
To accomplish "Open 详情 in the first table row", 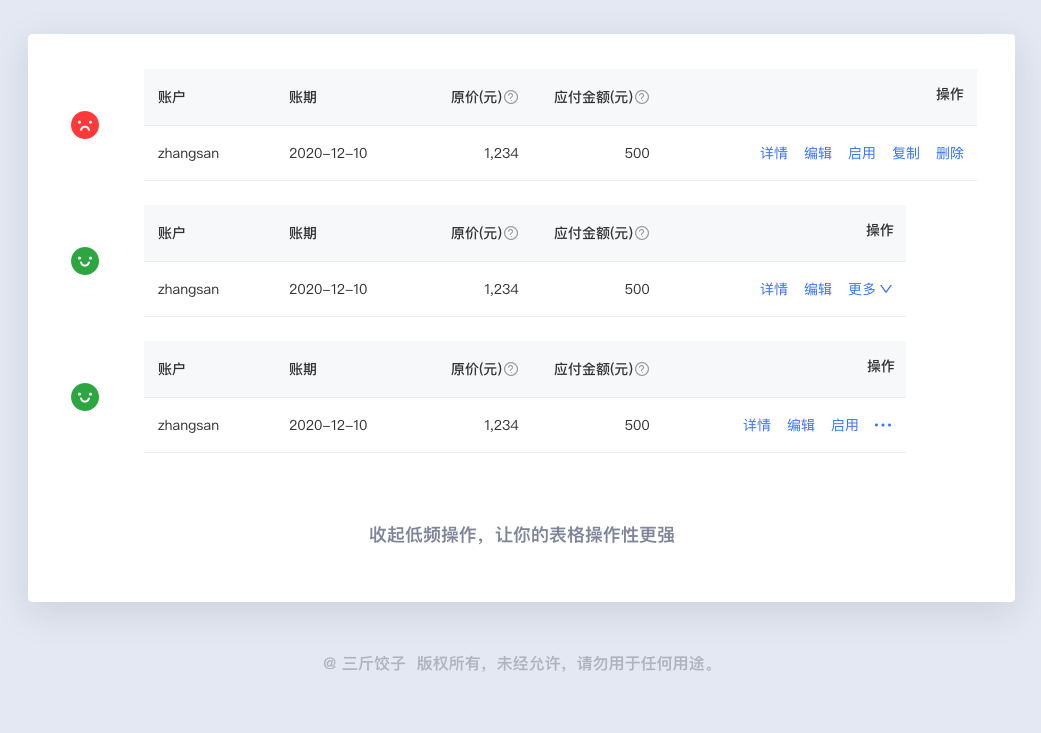I will point(773,153).
